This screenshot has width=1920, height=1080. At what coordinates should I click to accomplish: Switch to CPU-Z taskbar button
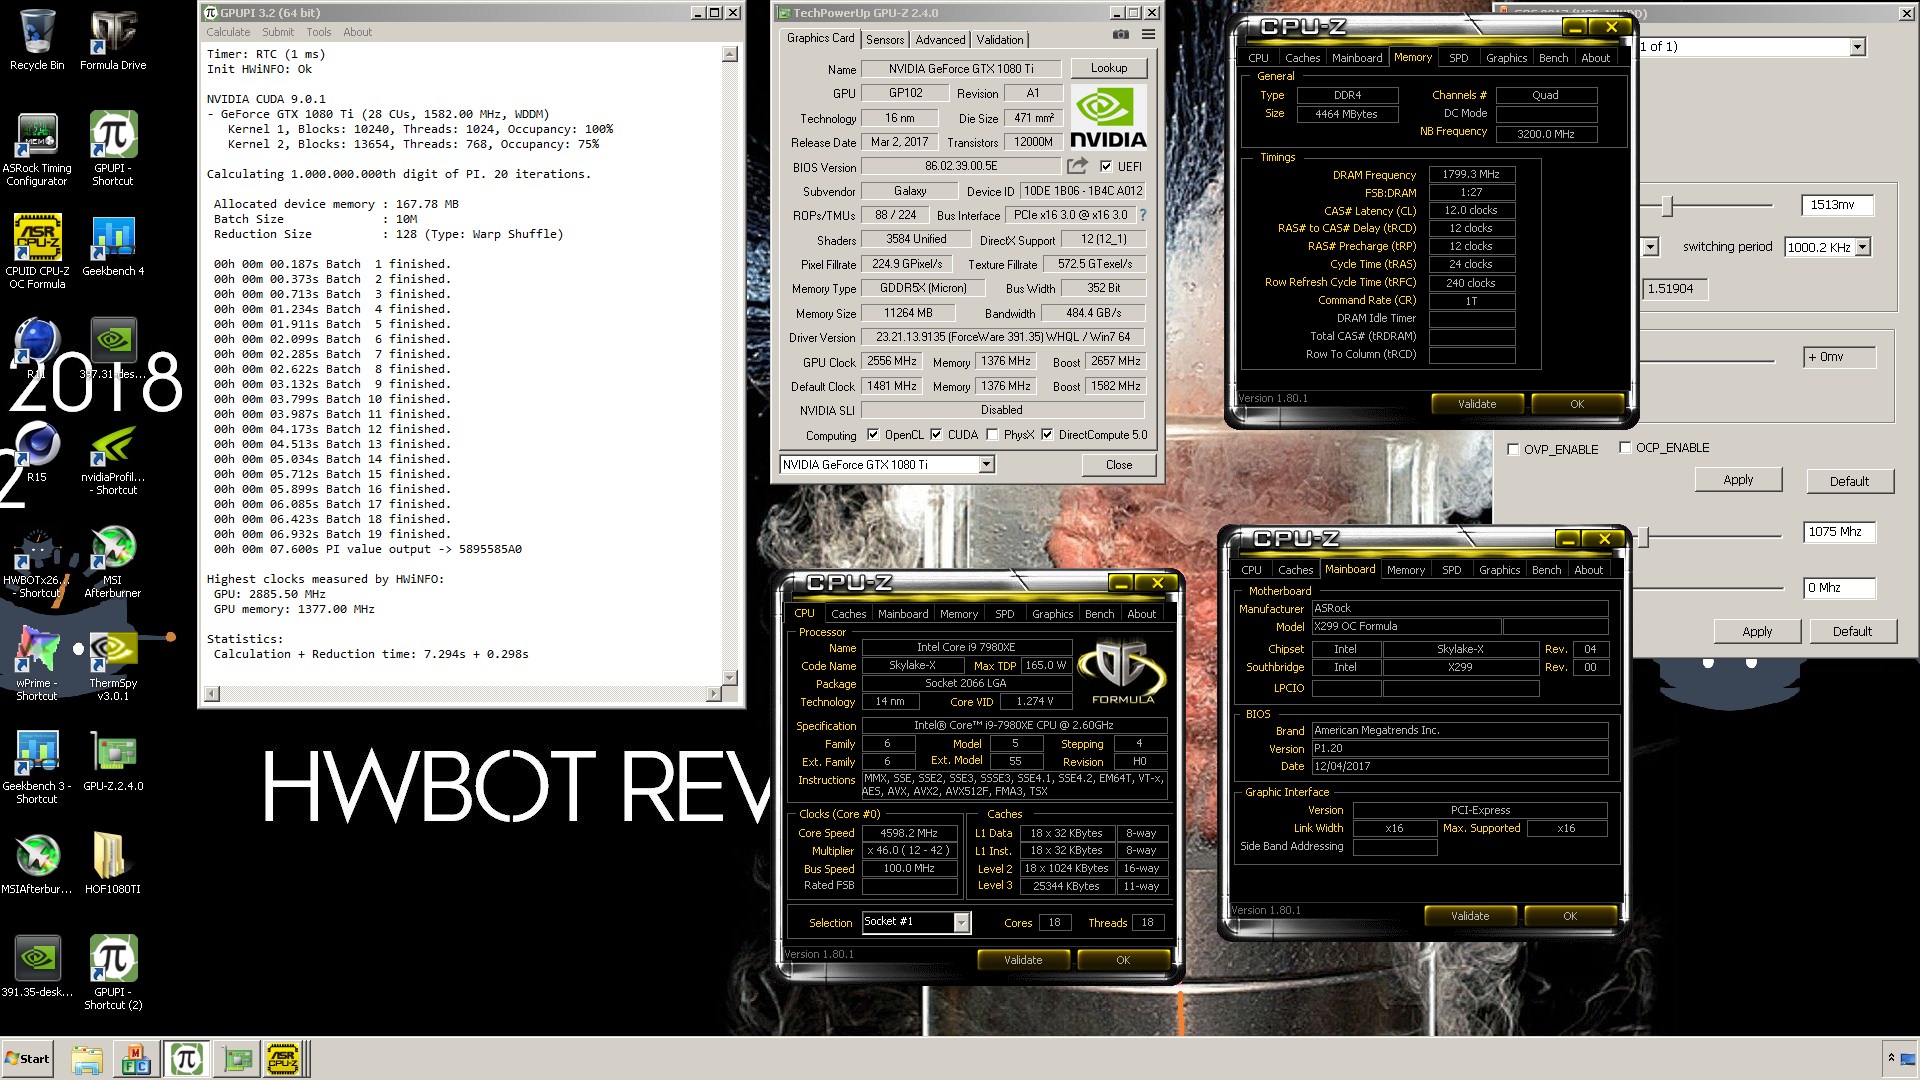click(x=283, y=1059)
